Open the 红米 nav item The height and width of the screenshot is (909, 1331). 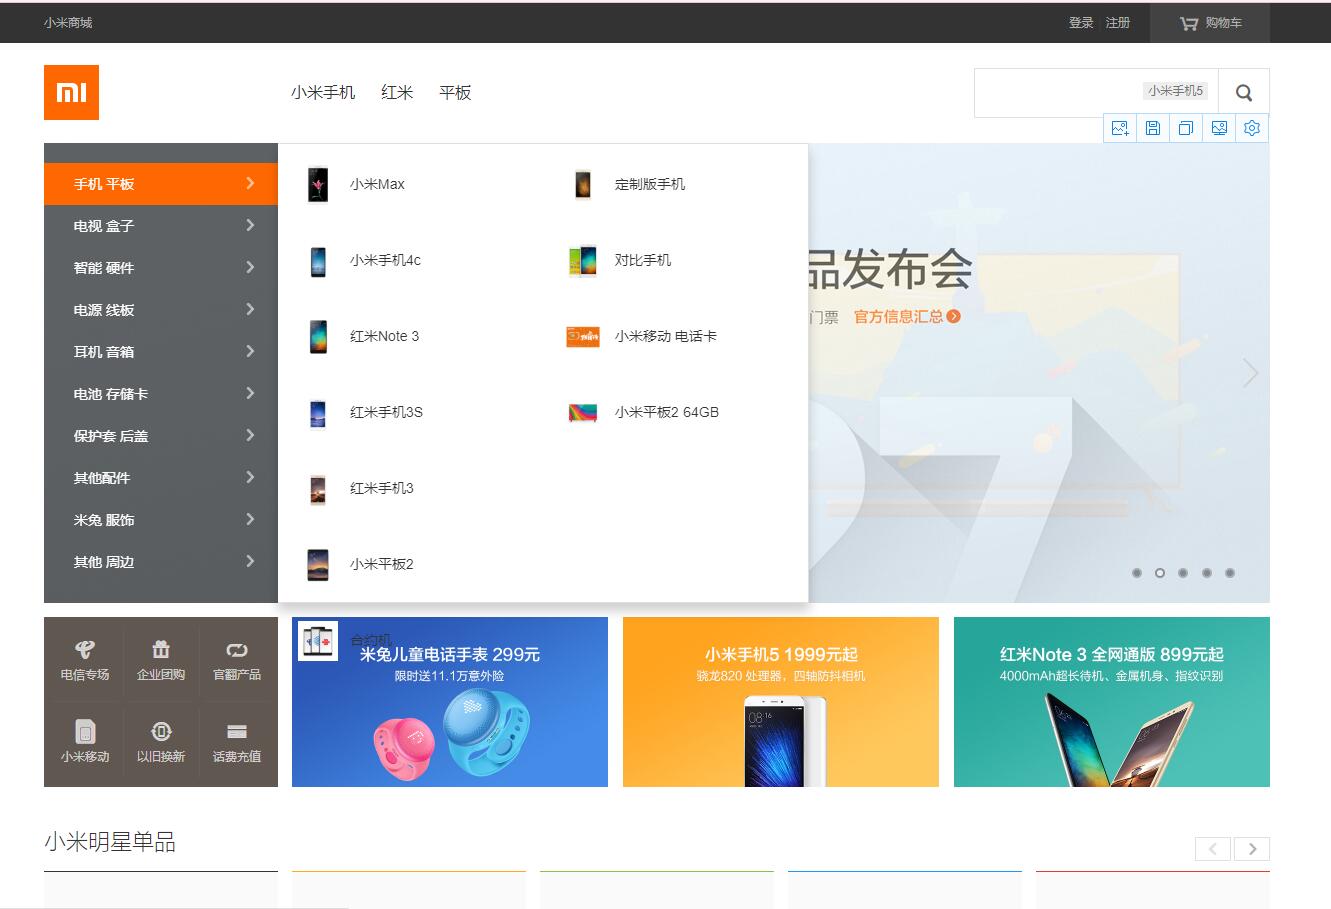397,92
